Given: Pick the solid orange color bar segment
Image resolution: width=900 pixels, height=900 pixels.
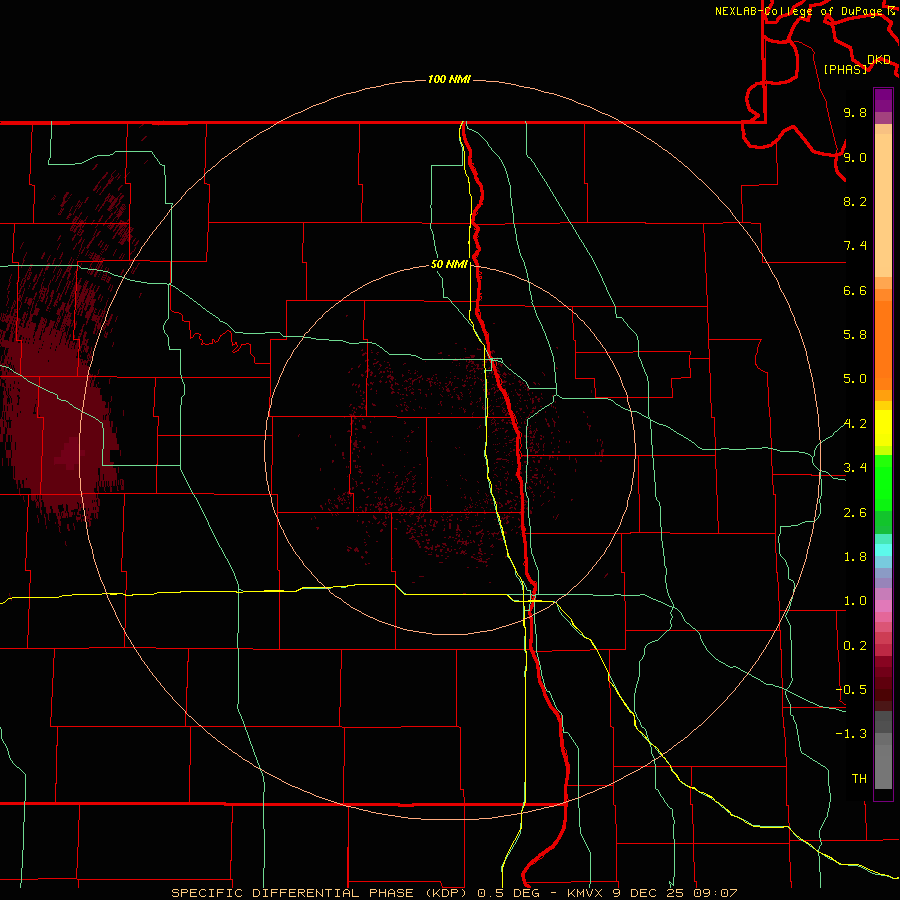Looking at the screenshot, I should (883, 346).
